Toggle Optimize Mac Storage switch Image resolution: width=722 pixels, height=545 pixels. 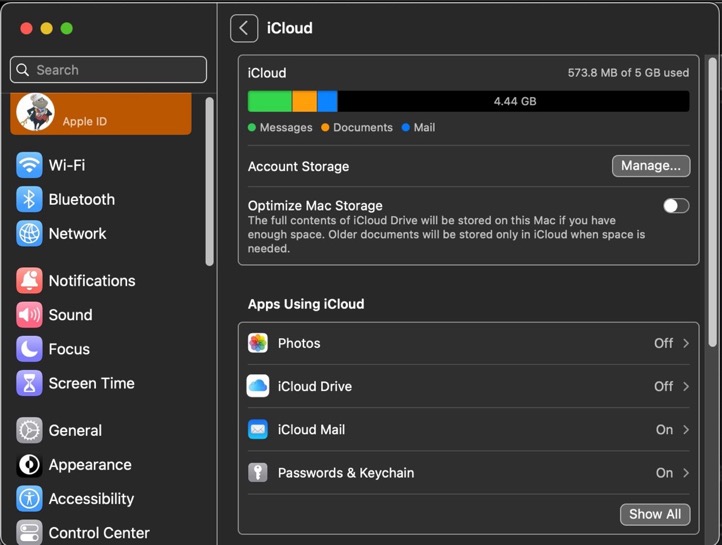point(676,206)
